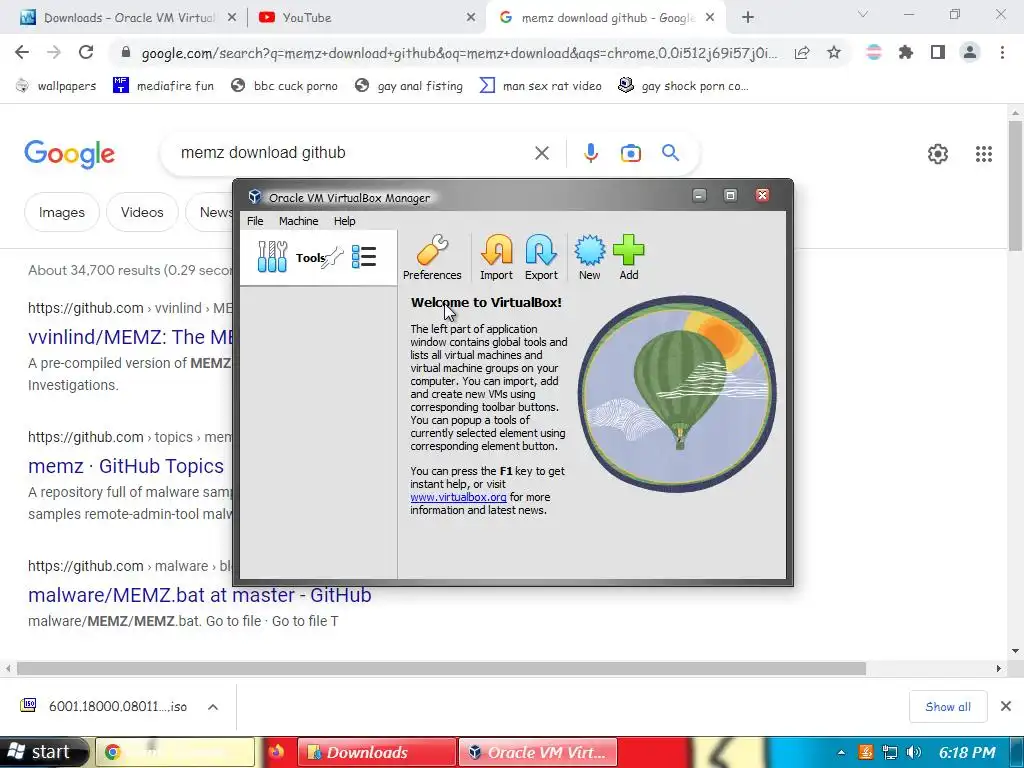Toggle the Chrome side panel
Image resolution: width=1024 pixels, height=768 pixels.
[938, 52]
